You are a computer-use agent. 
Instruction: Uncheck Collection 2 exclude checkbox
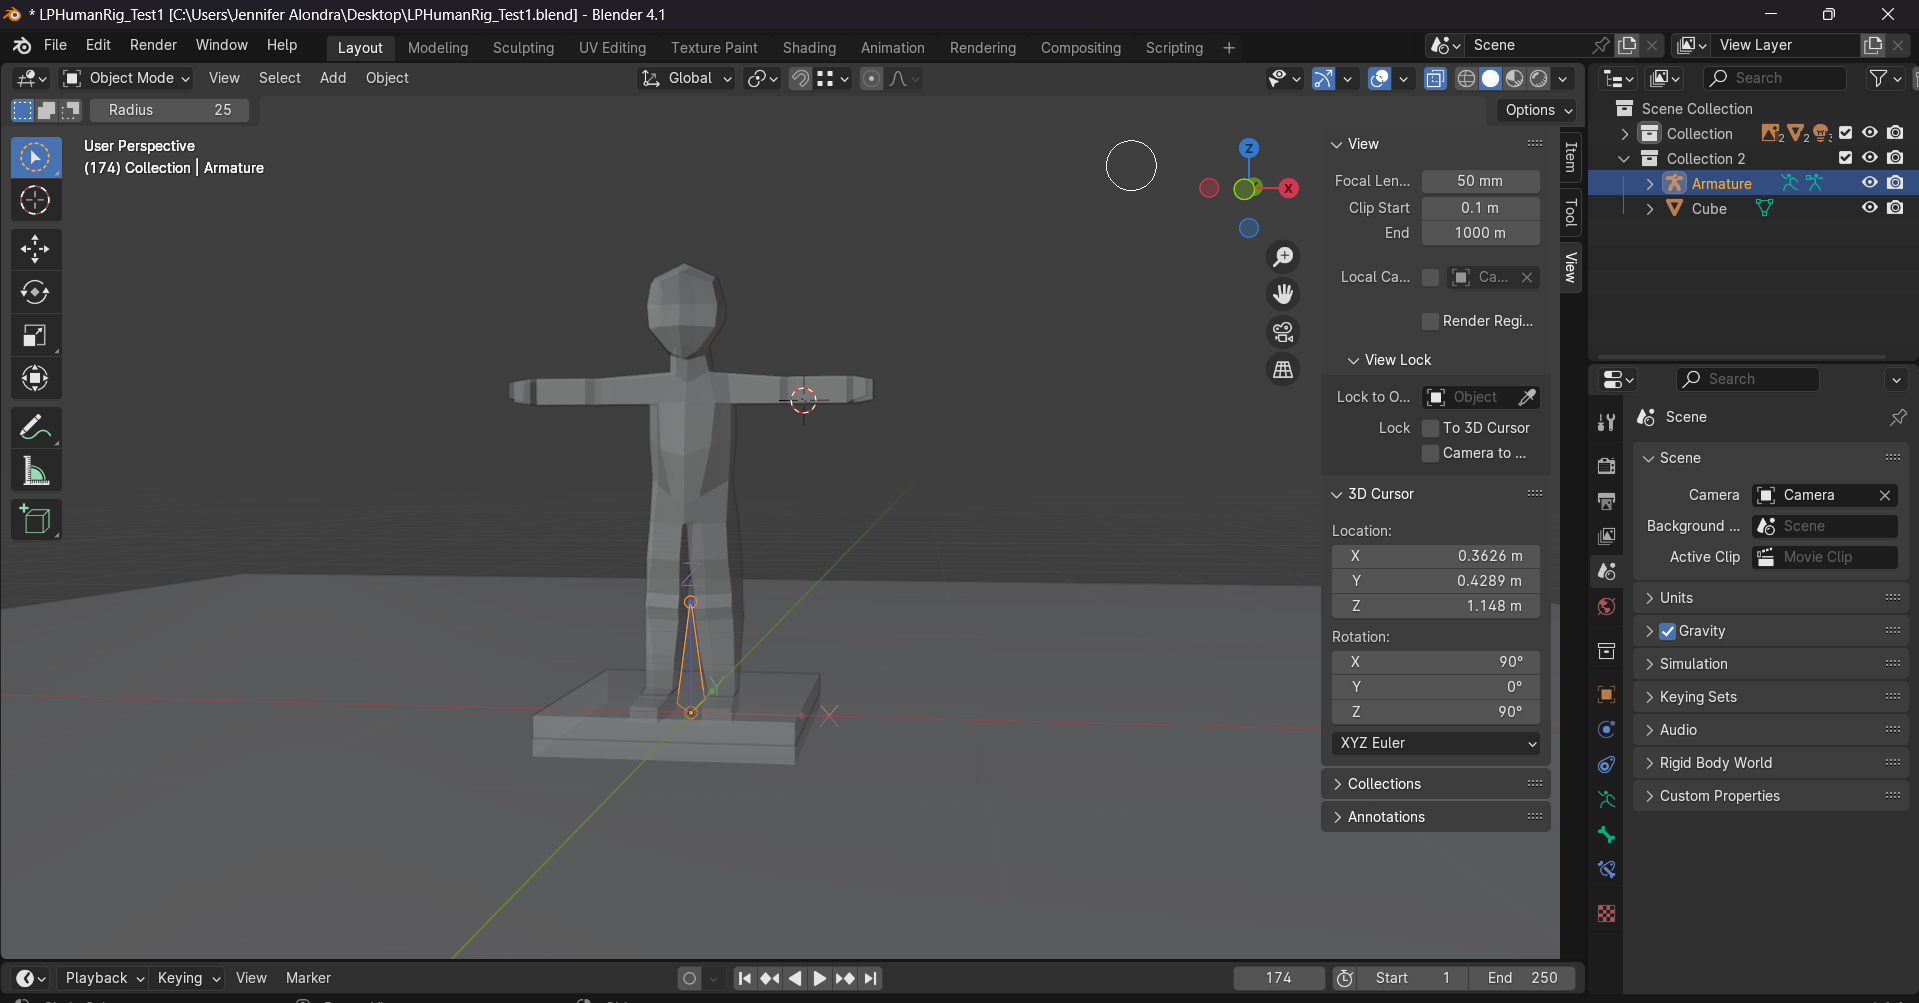1845,158
